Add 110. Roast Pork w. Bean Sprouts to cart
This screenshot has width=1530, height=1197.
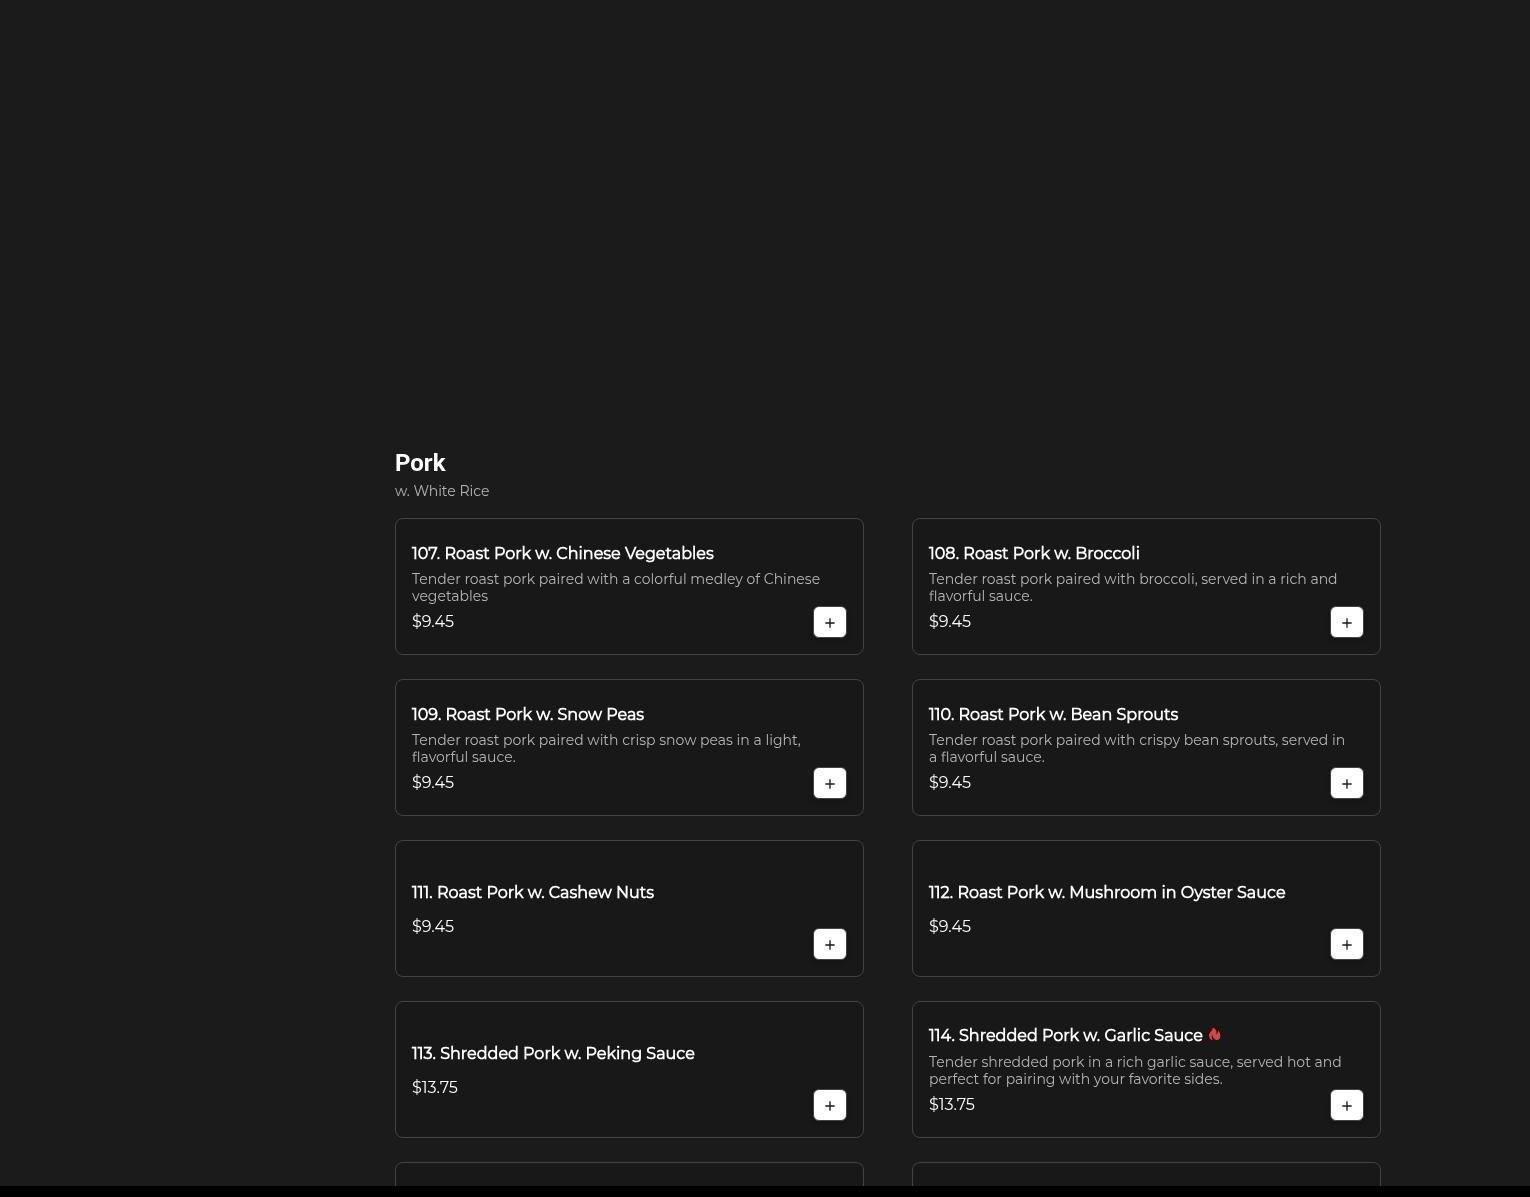(x=1347, y=783)
